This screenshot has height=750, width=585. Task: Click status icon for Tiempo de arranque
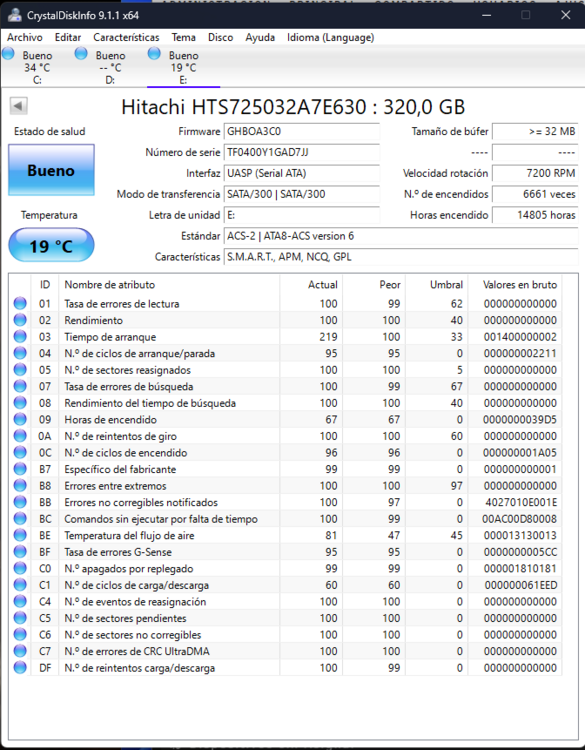pyautogui.click(x=20, y=336)
